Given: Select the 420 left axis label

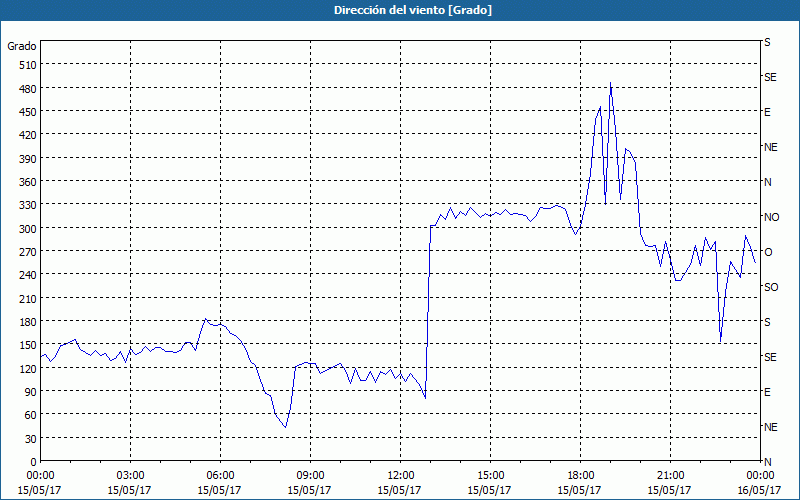Looking at the screenshot, I should click(x=28, y=135).
